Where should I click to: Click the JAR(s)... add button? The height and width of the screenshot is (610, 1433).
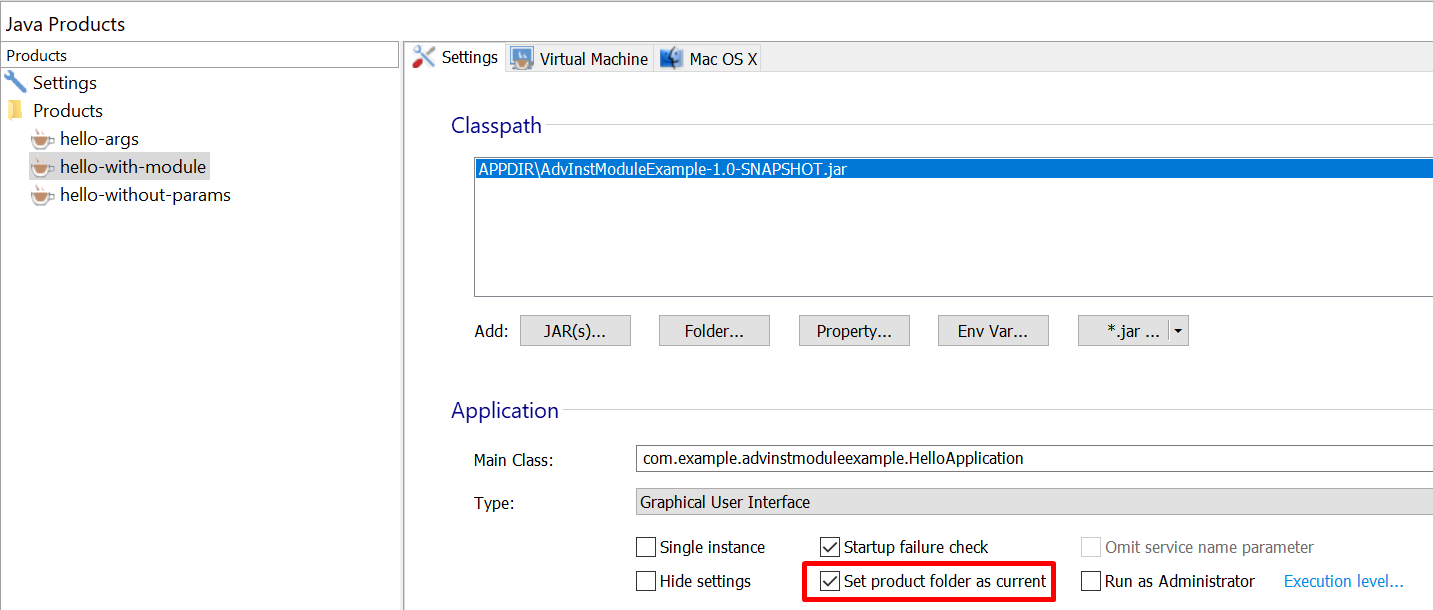pyautogui.click(x=575, y=332)
